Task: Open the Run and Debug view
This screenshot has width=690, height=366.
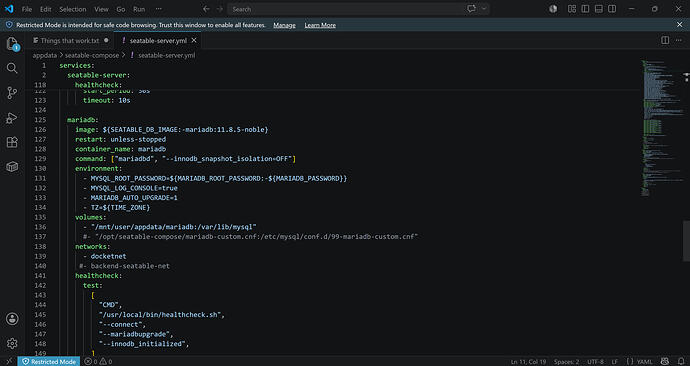Action: [12, 117]
